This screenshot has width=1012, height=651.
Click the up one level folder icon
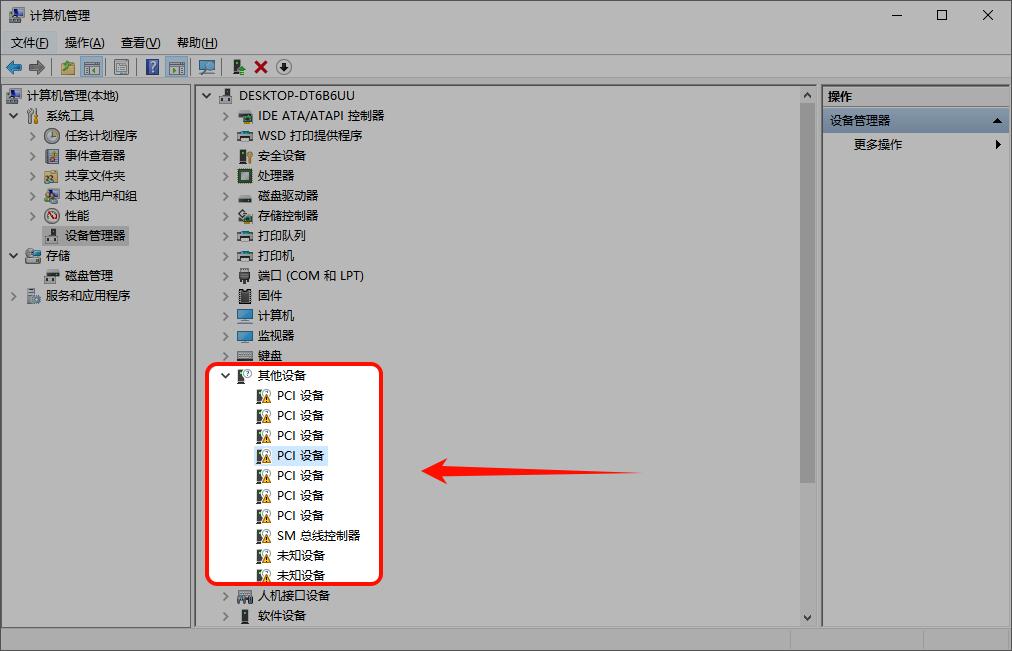[x=67, y=67]
